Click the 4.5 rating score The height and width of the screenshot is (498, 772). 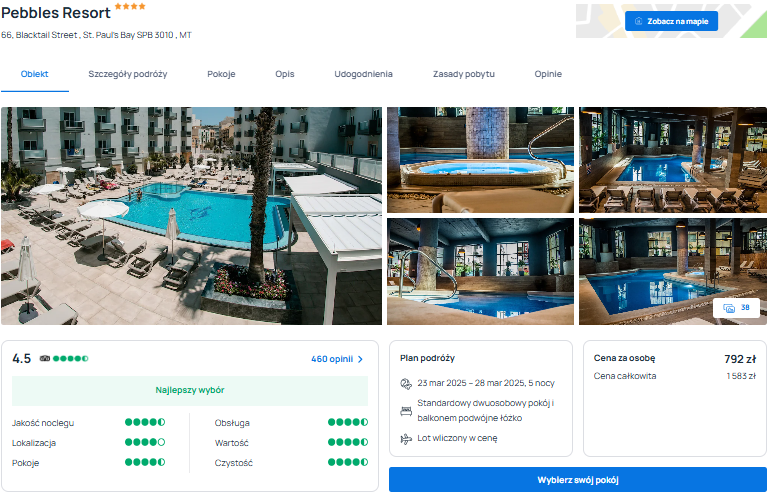(22, 359)
